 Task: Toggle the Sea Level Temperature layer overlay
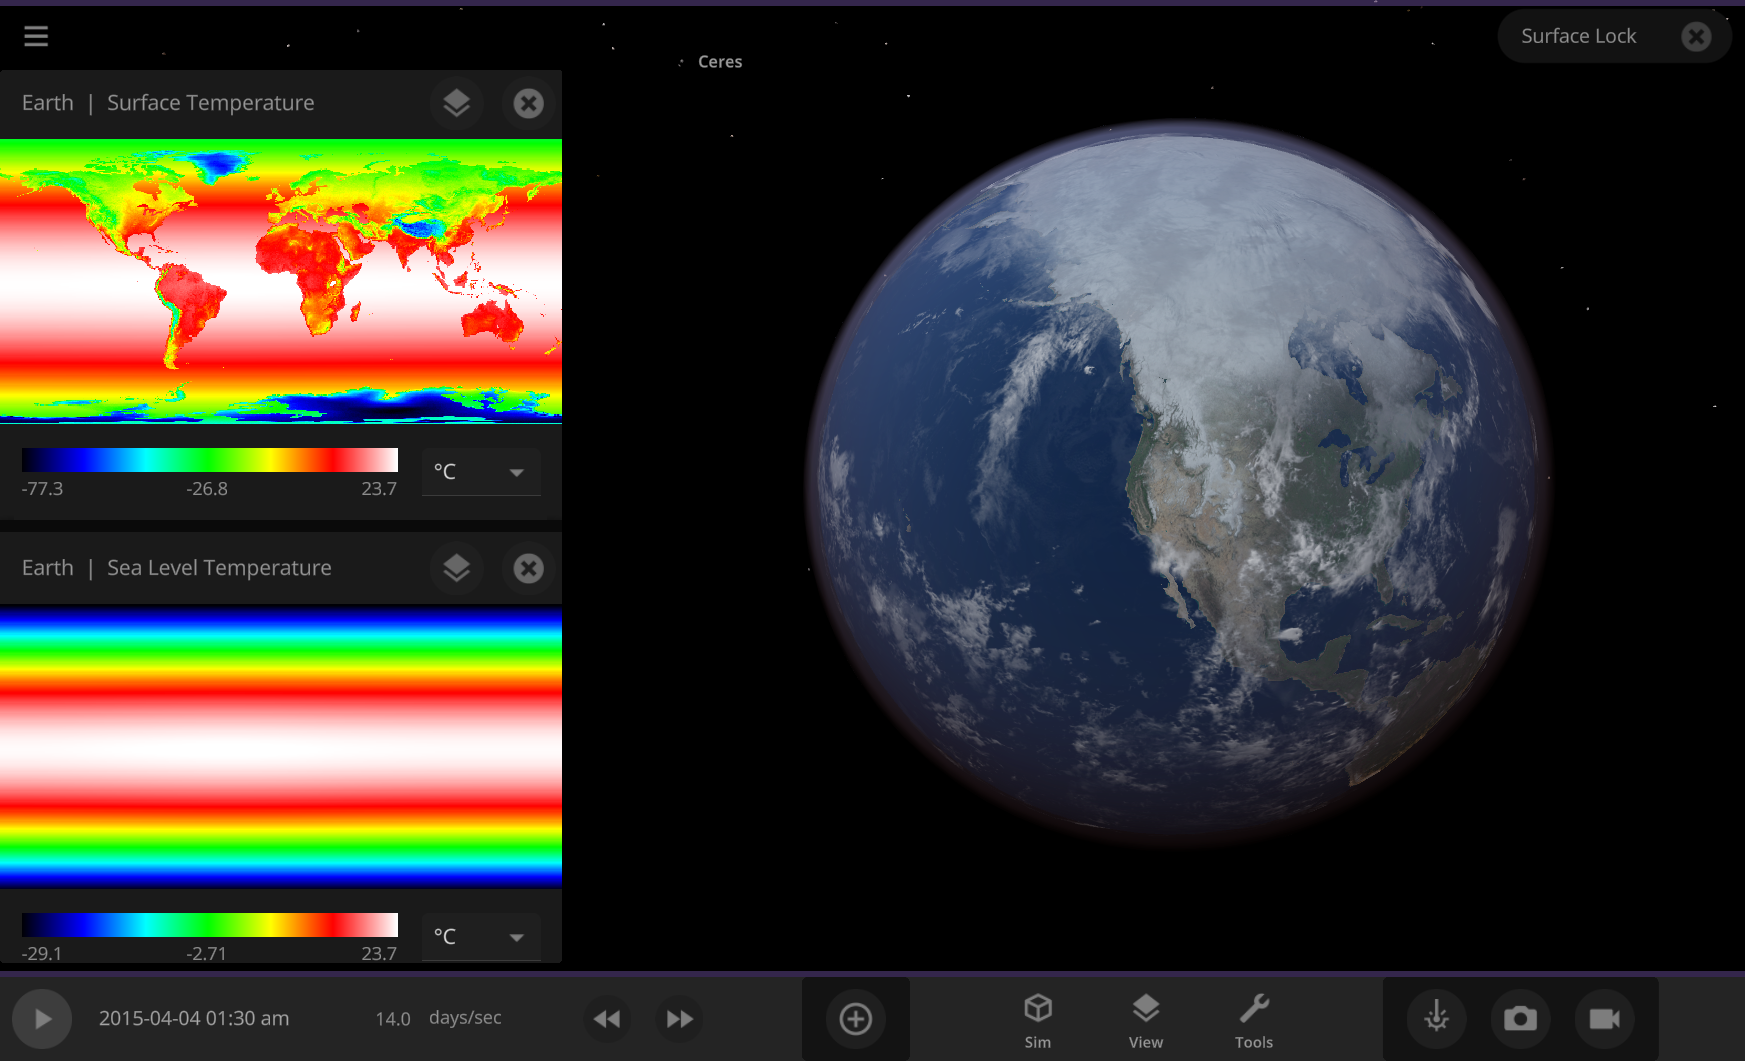[457, 568]
